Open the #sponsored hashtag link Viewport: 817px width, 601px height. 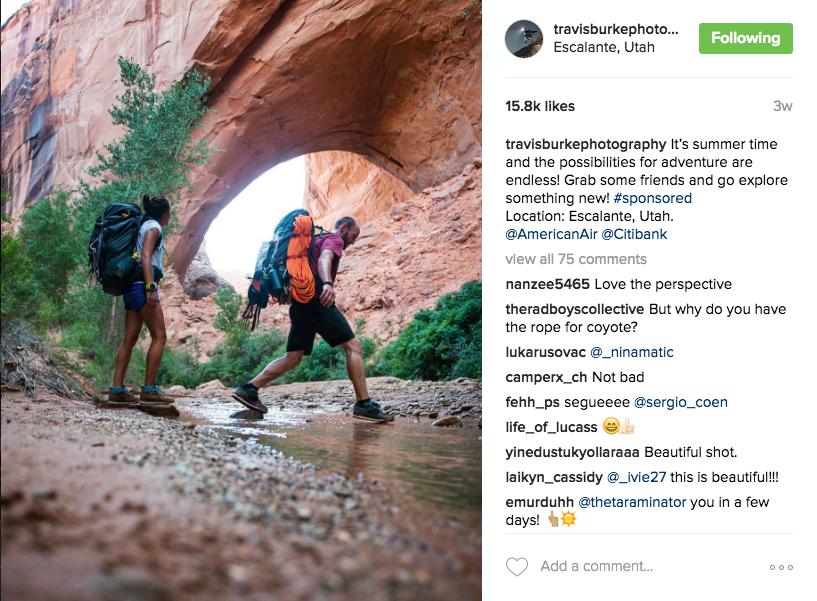pos(652,198)
